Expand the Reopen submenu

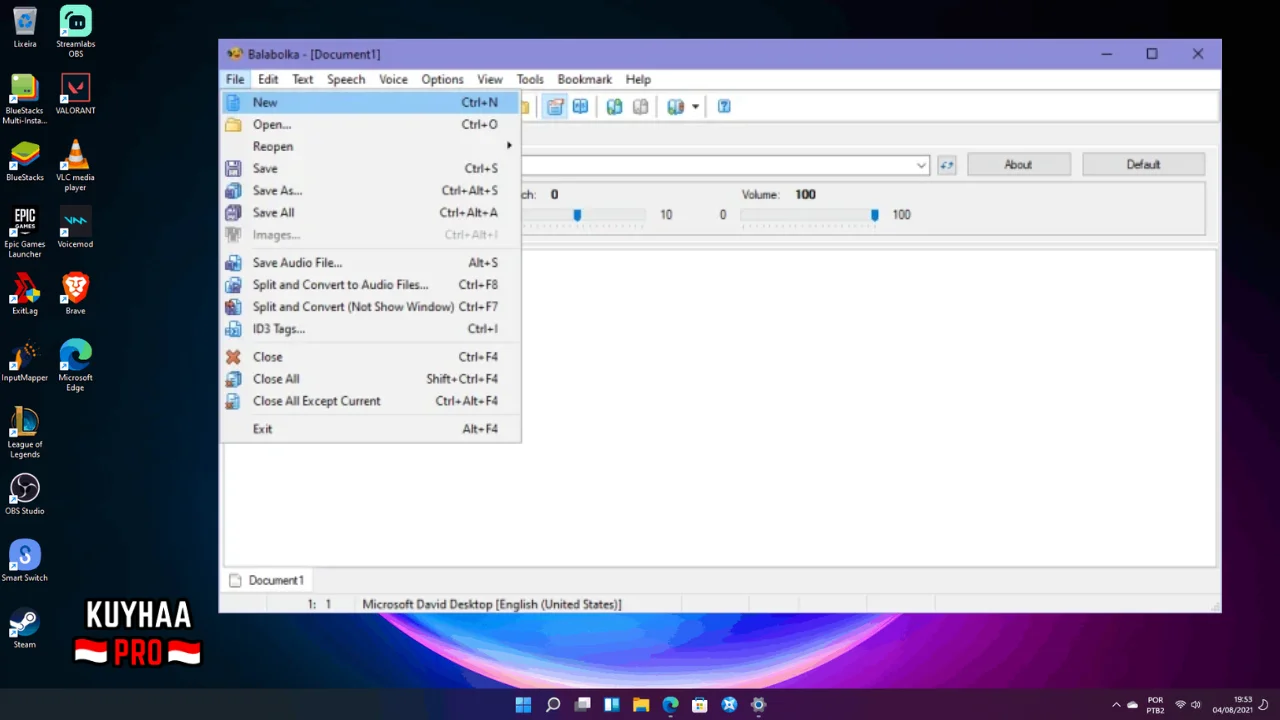(371, 146)
